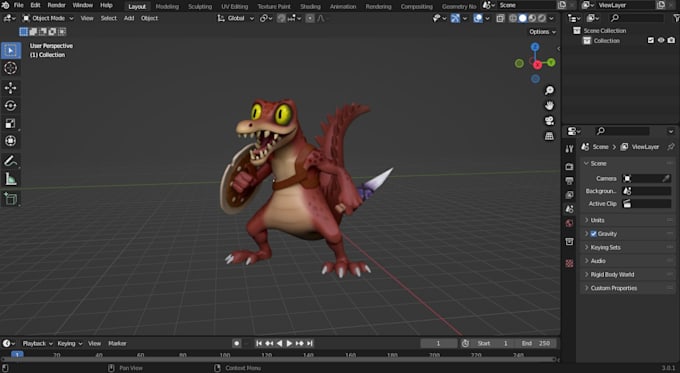Screen dimensions: 680x373
Task: Open the Global orientation dropdown
Action: [x=235, y=18]
